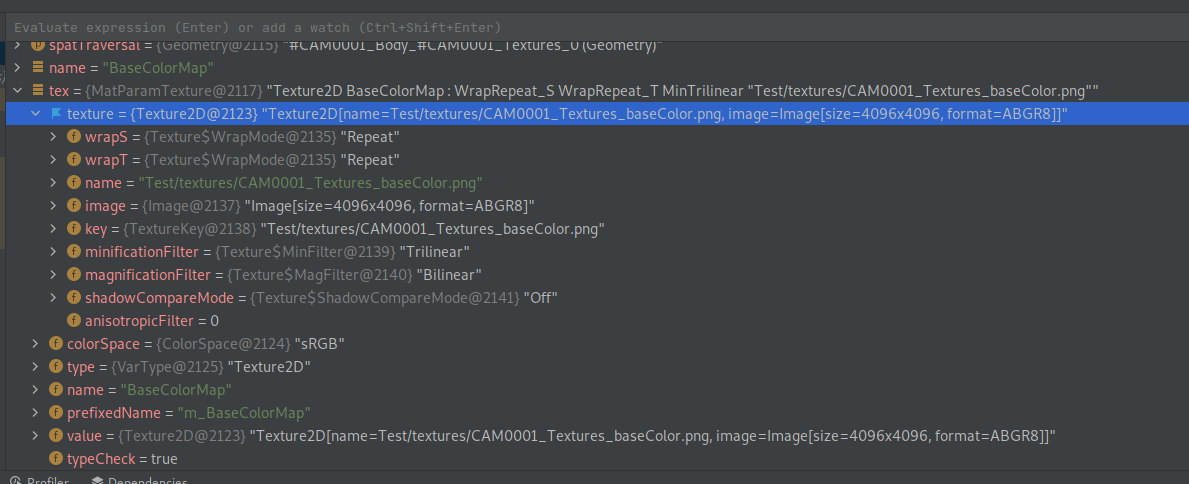Screen dimensions: 1189x484
Task: Click the field icon beside key
Action: tap(74, 228)
